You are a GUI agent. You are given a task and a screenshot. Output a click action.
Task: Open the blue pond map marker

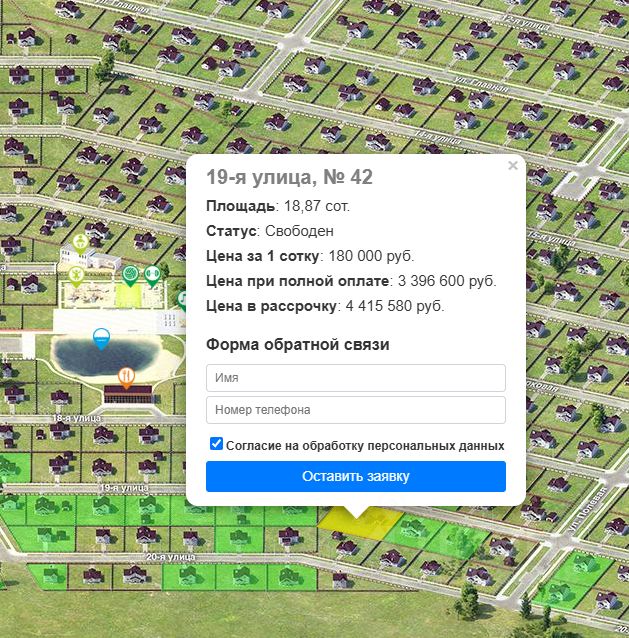(x=101, y=339)
